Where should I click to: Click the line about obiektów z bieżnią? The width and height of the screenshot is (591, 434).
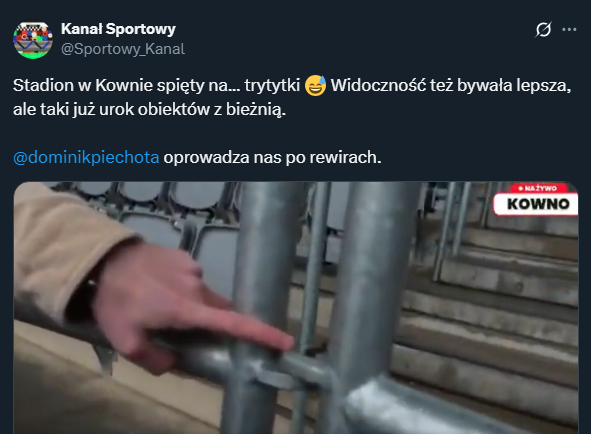tap(149, 110)
